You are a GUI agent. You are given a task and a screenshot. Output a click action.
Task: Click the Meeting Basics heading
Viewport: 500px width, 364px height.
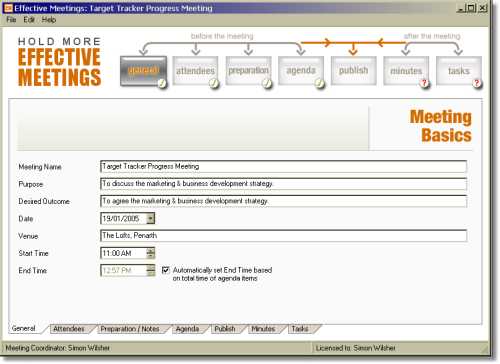[441, 126]
